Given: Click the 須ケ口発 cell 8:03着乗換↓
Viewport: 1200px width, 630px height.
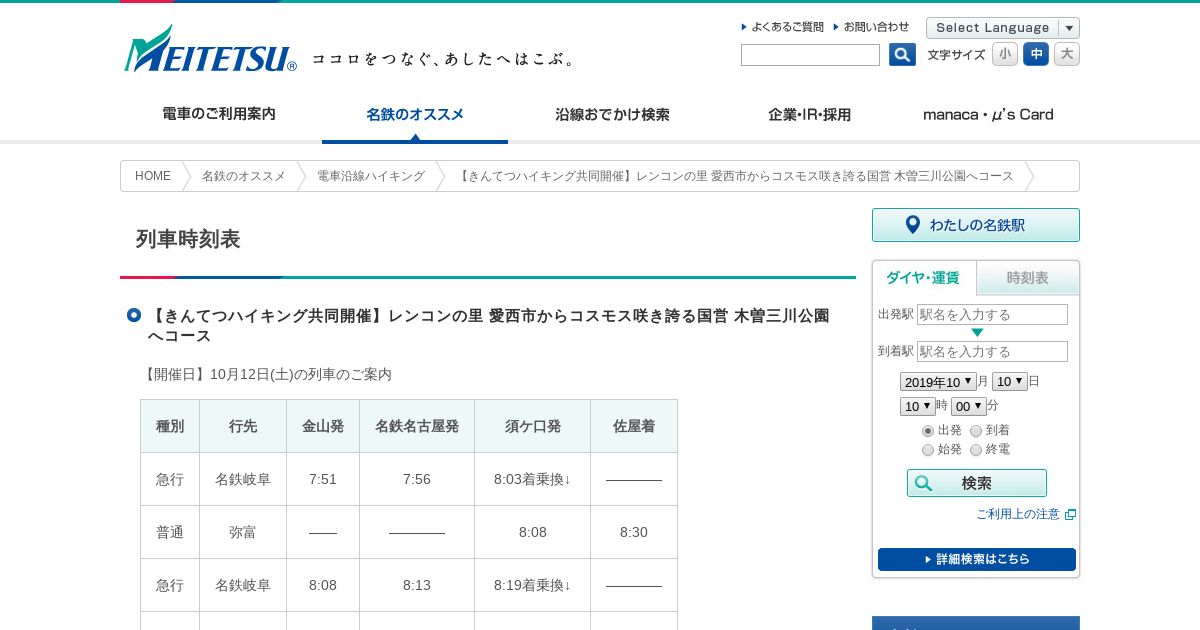Looking at the screenshot, I should (x=532, y=479).
